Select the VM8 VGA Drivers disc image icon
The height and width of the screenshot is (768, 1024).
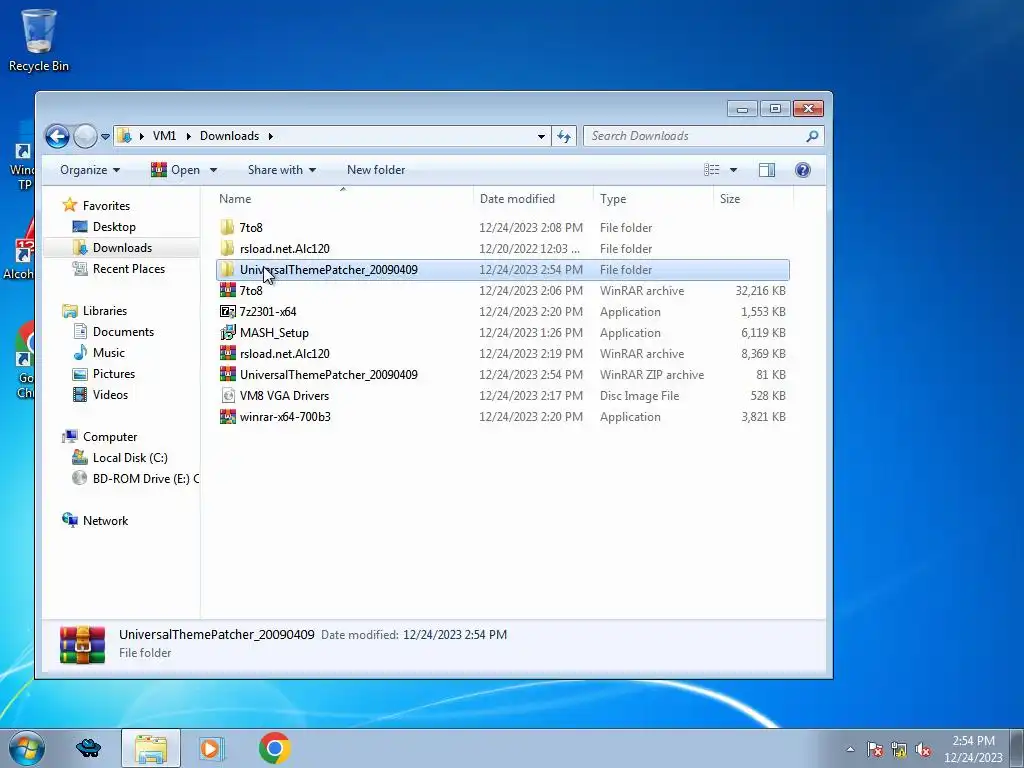[227, 395]
